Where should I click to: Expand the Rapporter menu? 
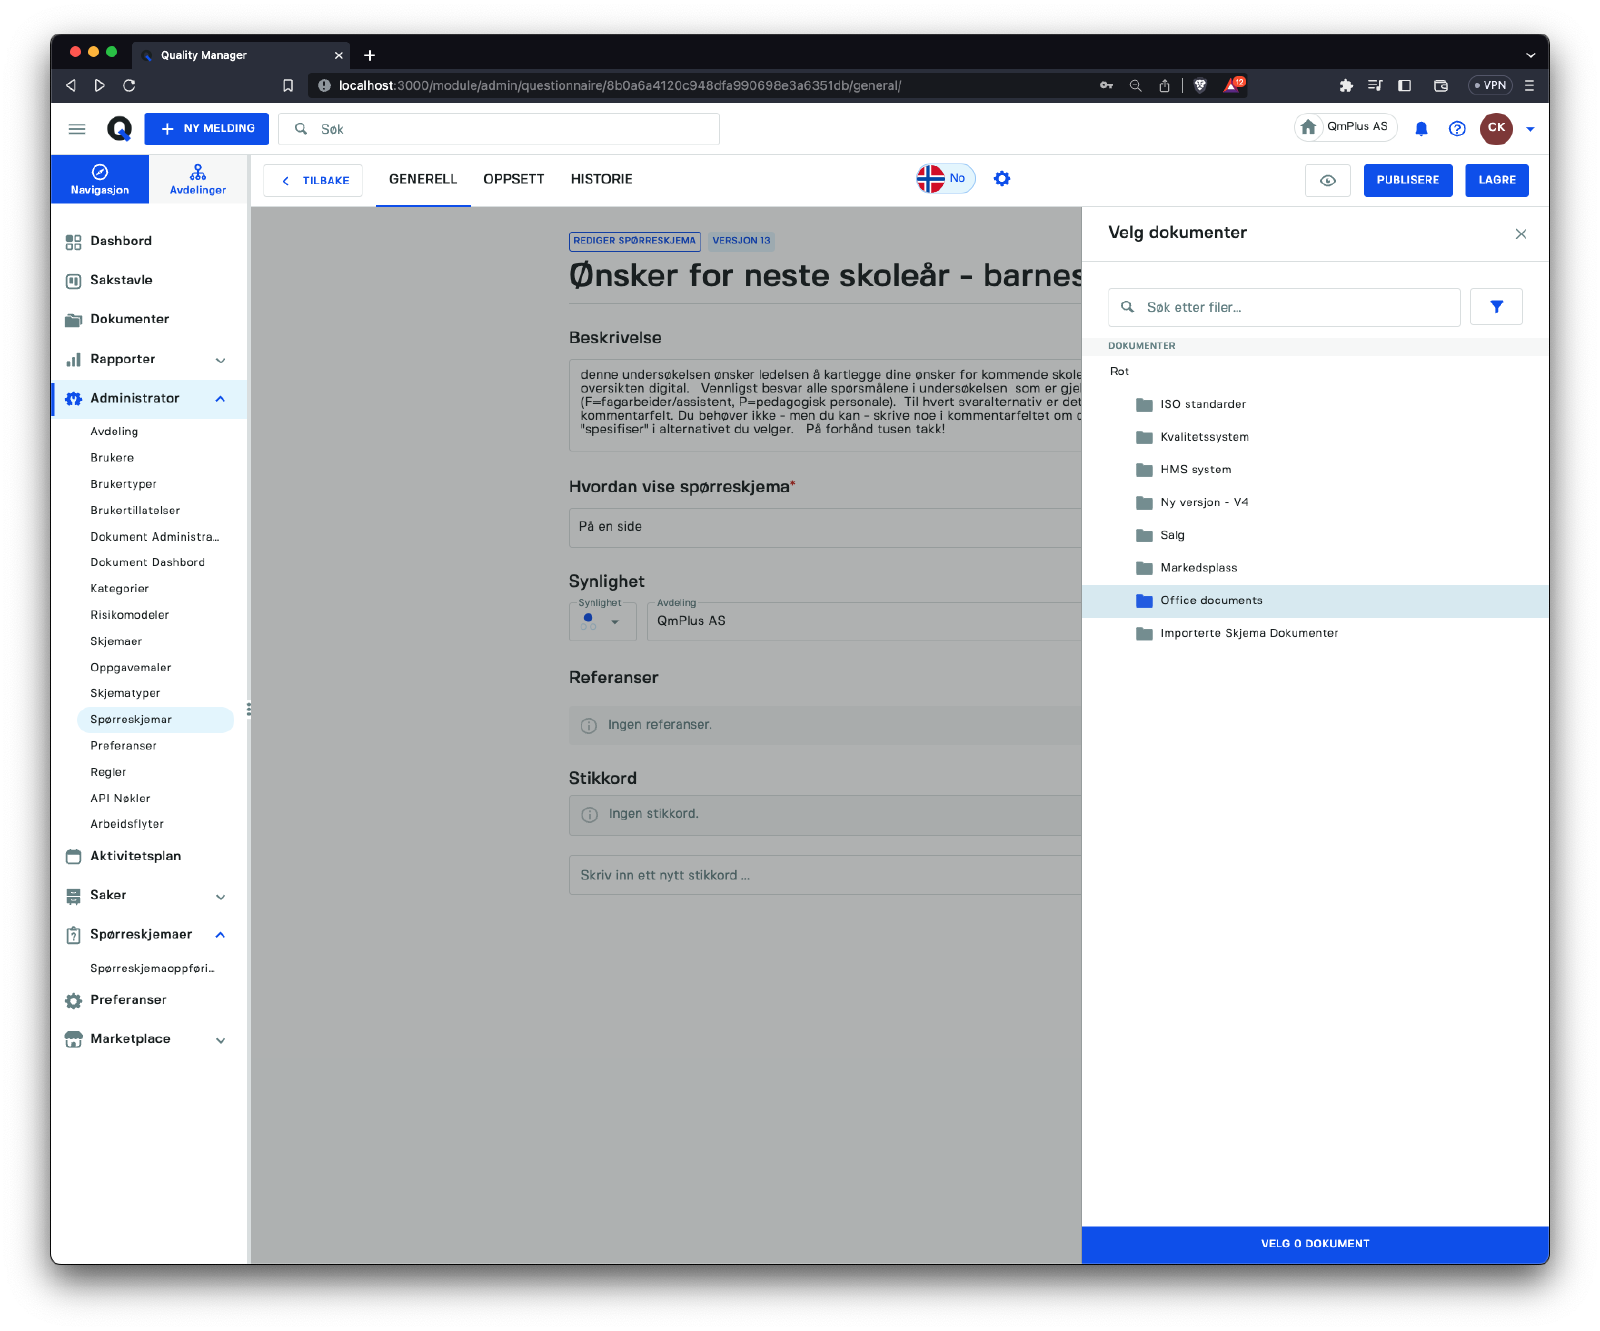tap(220, 360)
